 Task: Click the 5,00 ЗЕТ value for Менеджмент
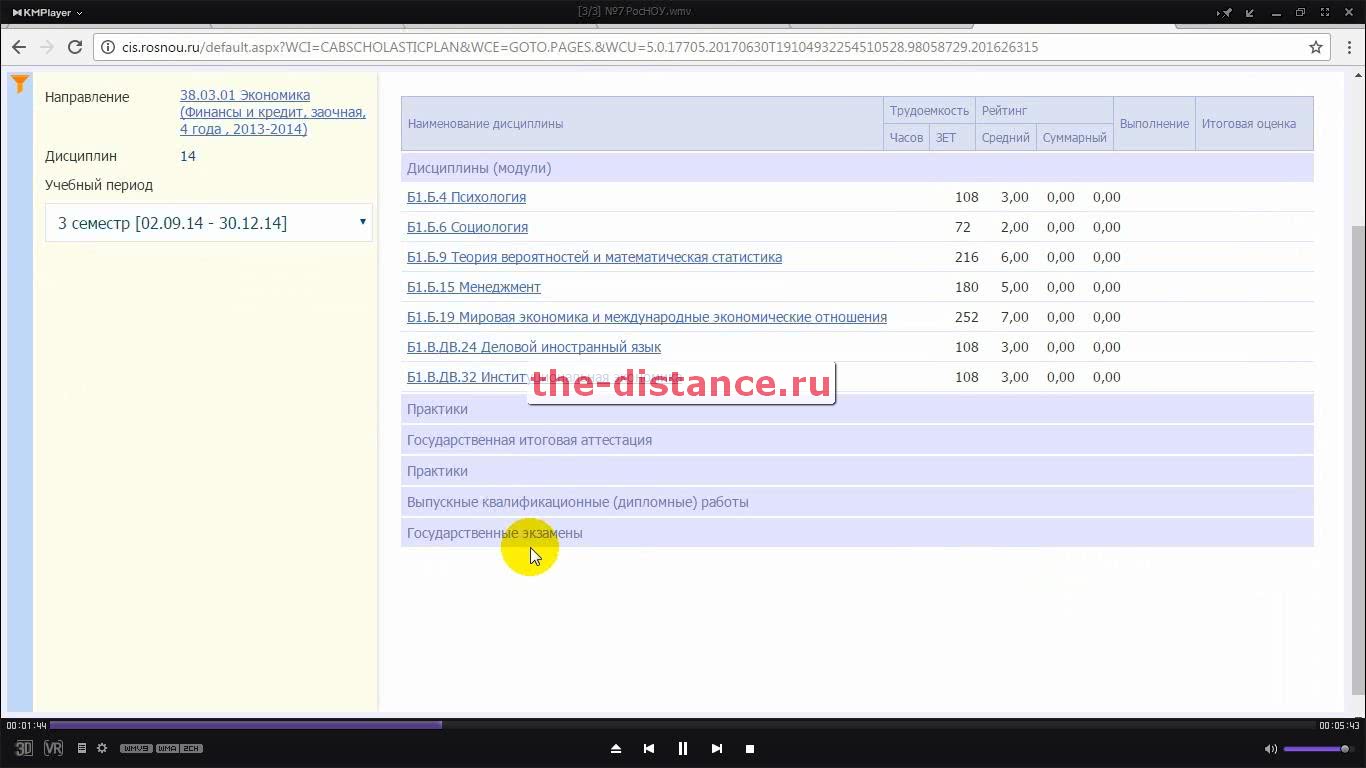[1014, 287]
